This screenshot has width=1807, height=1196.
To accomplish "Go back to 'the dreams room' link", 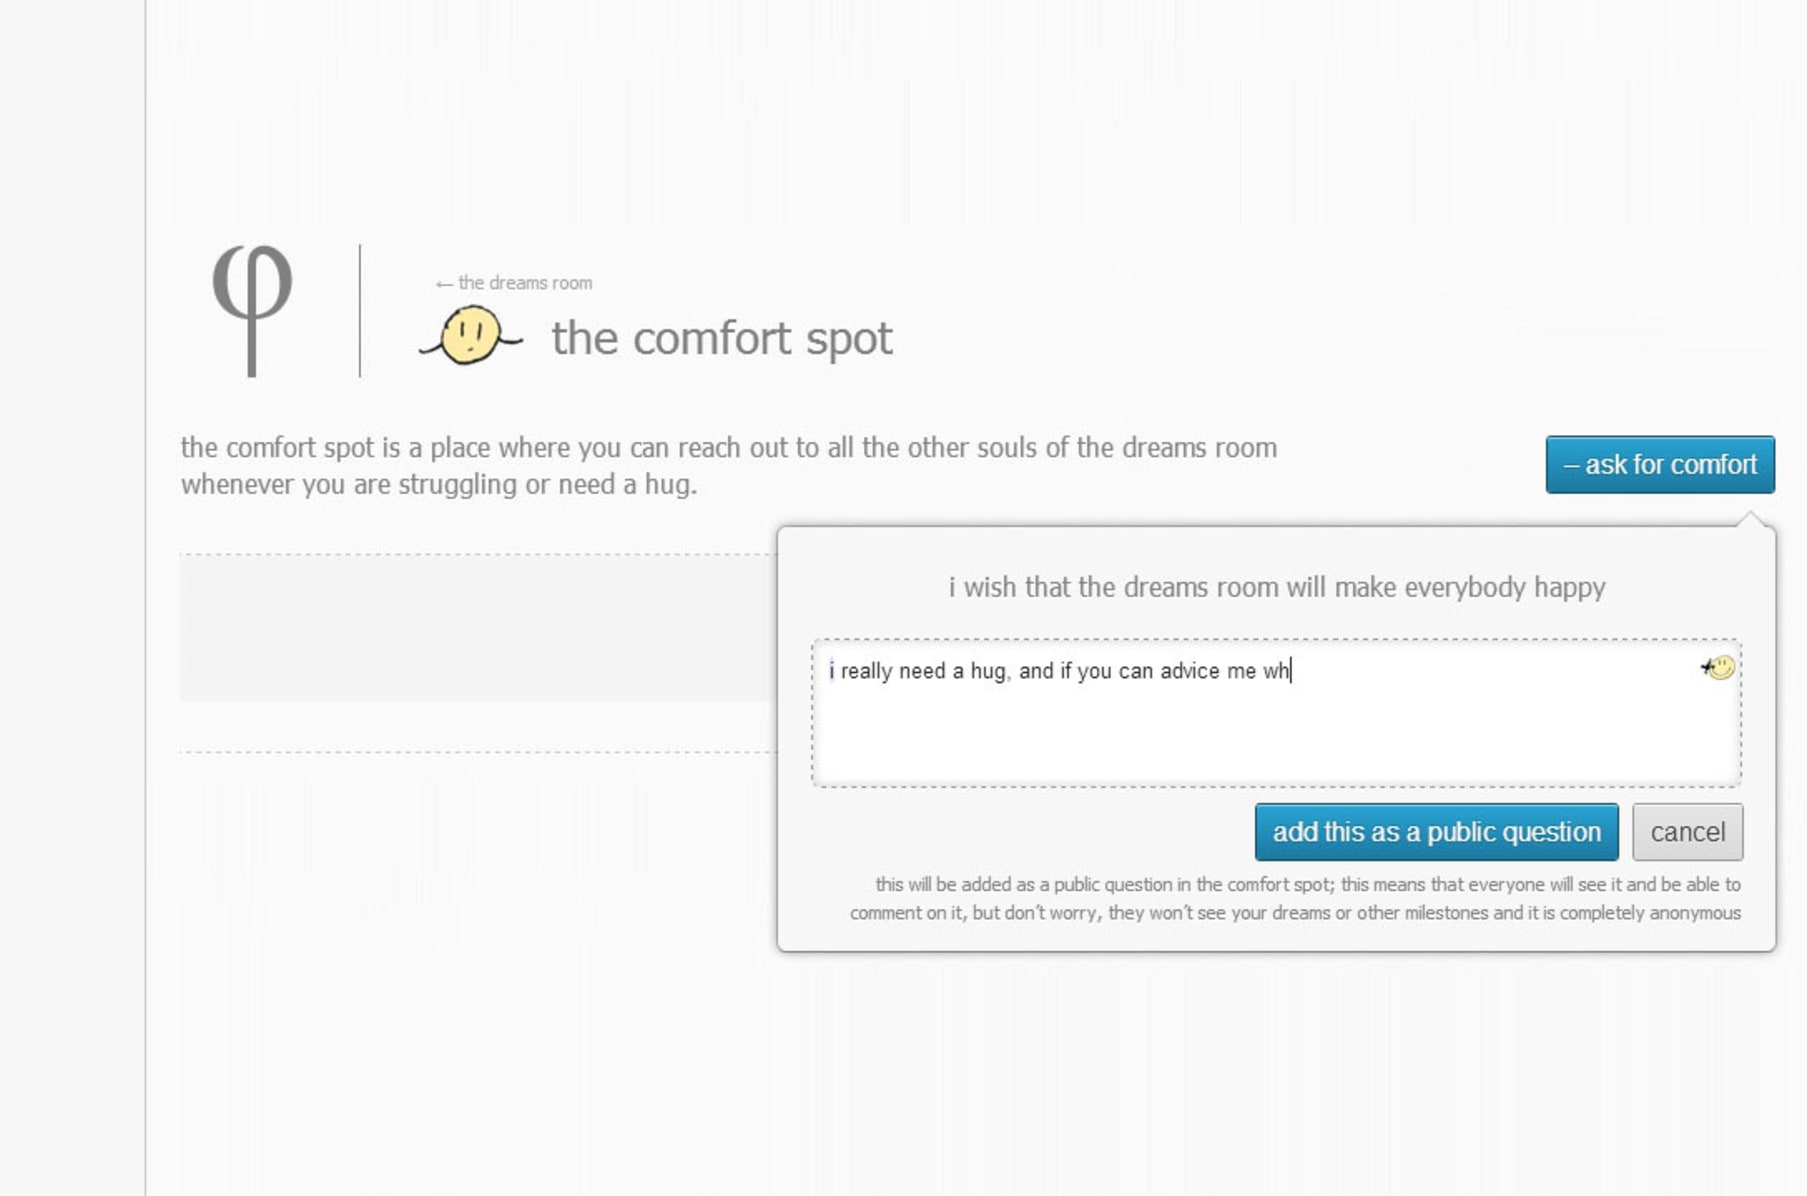I will (524, 283).
